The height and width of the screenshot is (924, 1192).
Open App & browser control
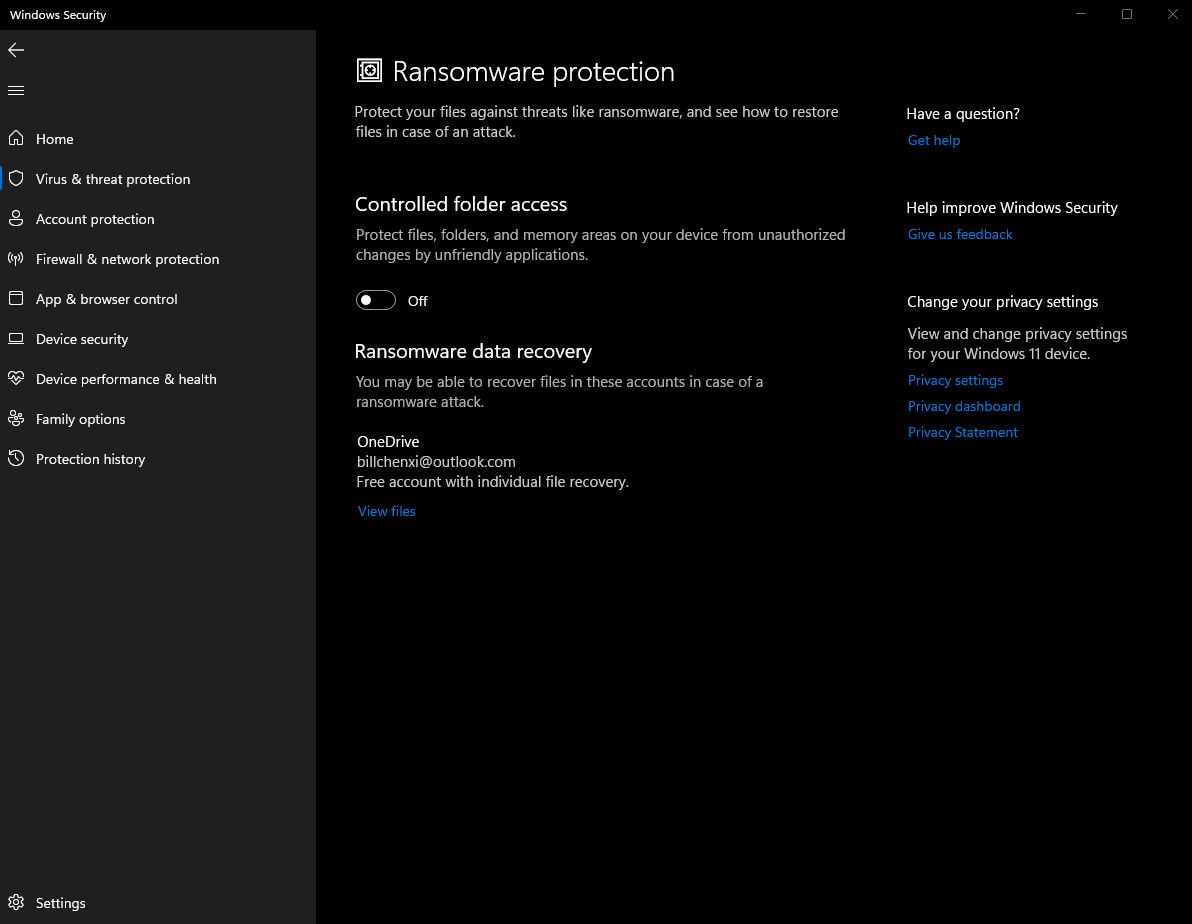(157, 299)
